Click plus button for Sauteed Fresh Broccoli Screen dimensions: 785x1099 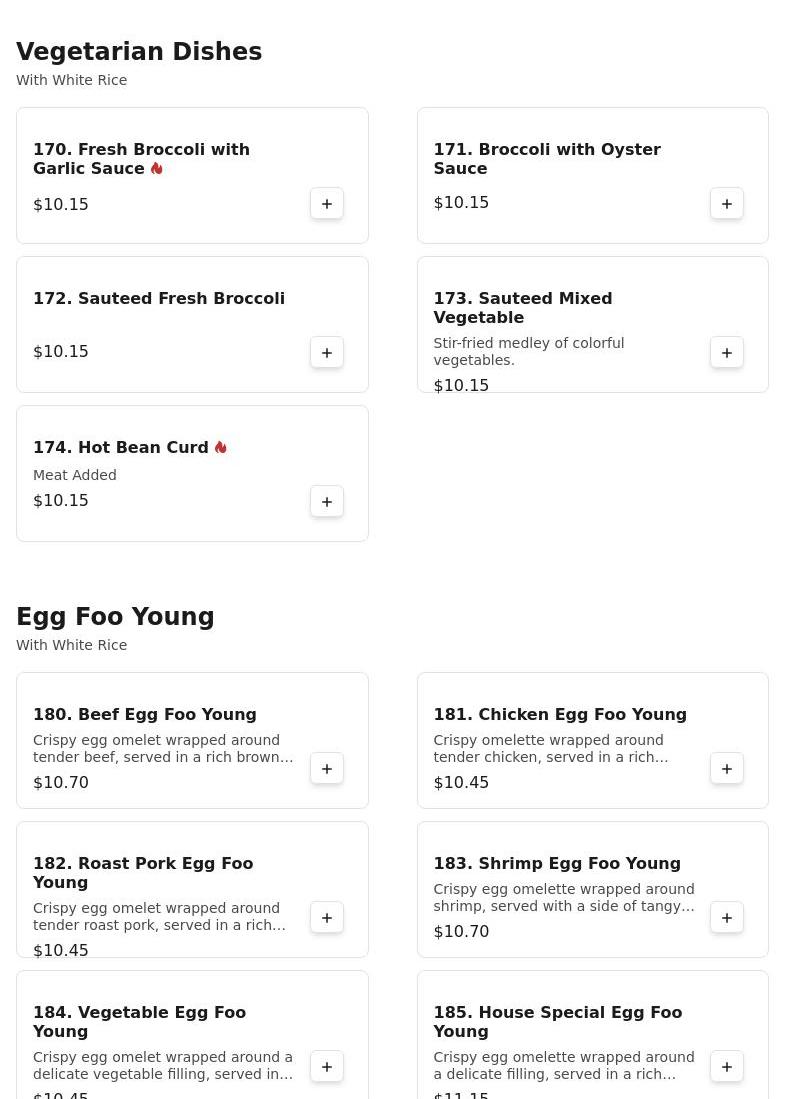coord(327,353)
